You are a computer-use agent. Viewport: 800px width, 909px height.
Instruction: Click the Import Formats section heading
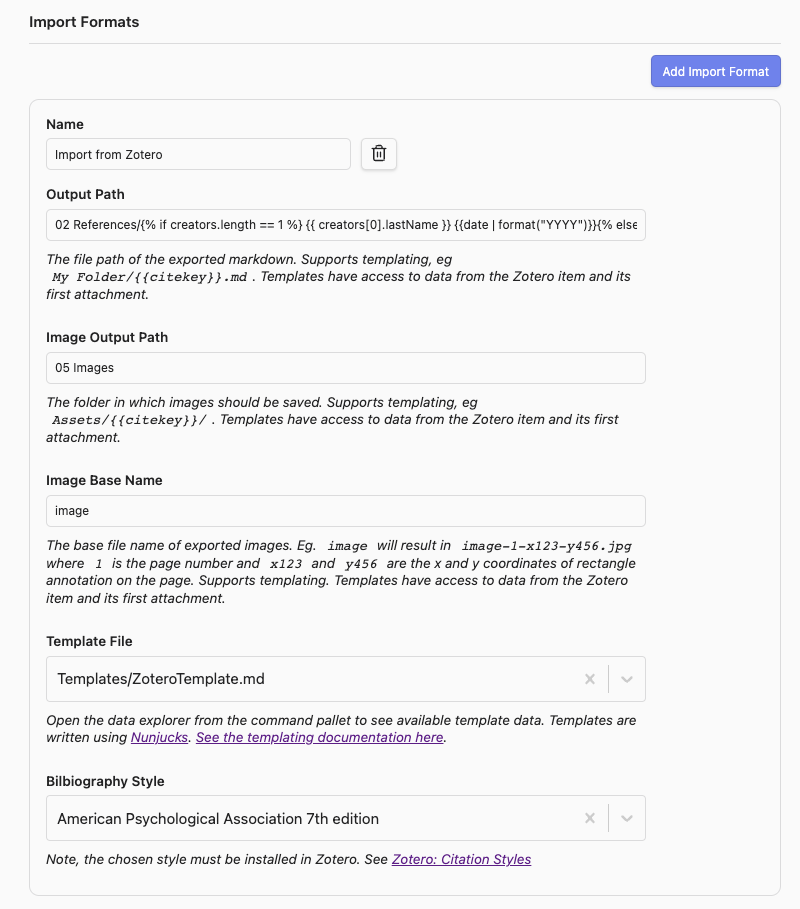point(84,21)
